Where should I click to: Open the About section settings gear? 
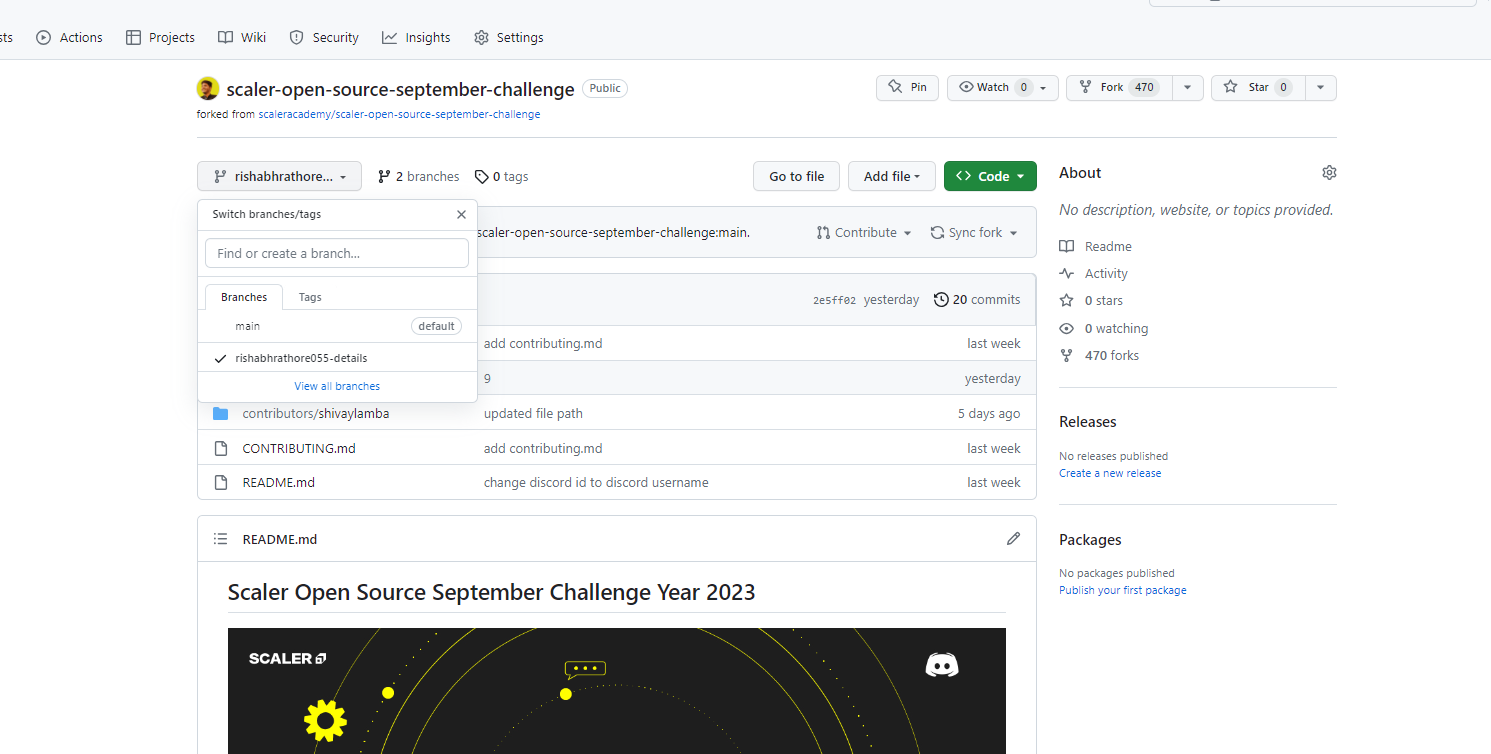(x=1329, y=172)
